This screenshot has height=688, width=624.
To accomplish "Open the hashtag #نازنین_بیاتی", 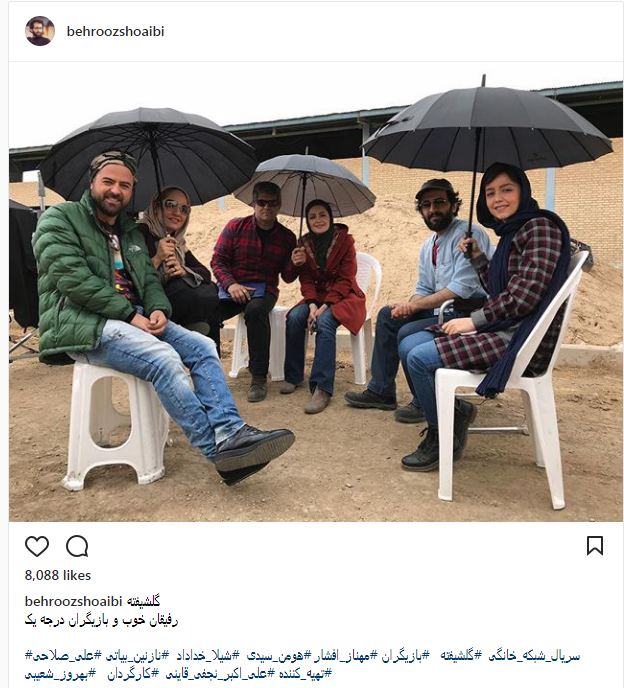I will [x=136, y=656].
